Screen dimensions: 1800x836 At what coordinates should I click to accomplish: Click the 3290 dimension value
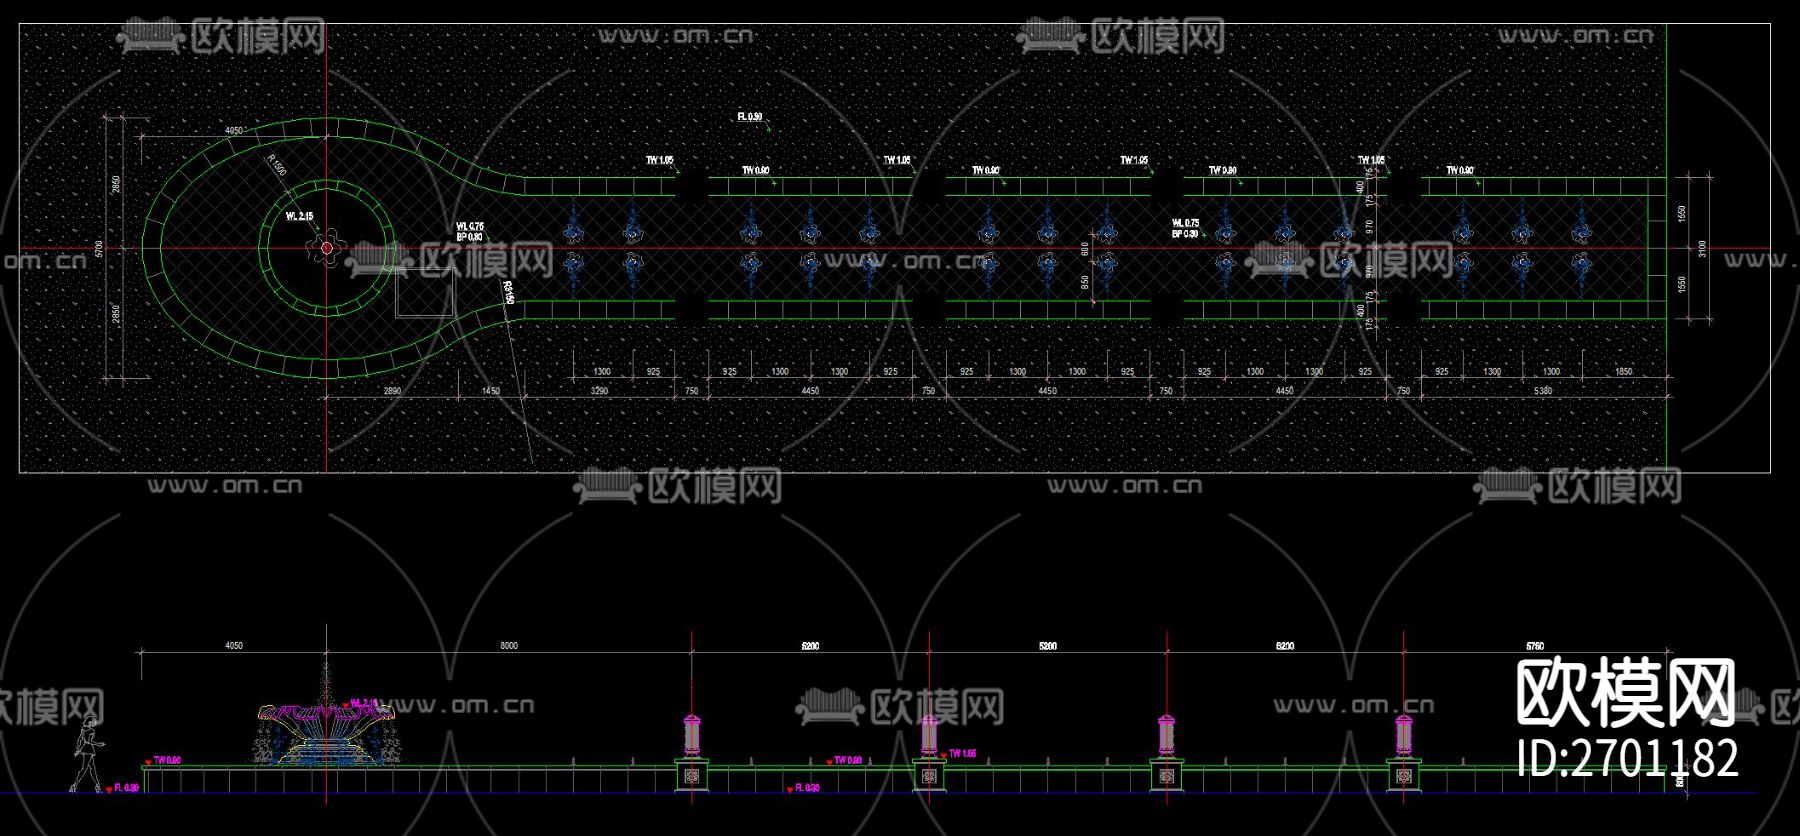pos(599,391)
